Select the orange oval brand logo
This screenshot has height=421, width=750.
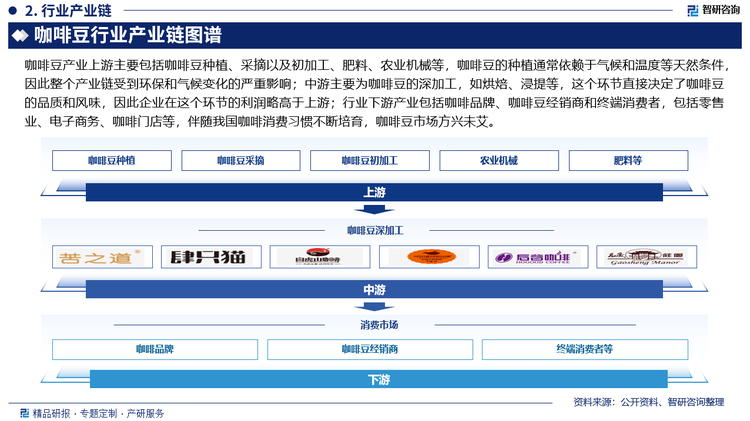[x=429, y=257]
